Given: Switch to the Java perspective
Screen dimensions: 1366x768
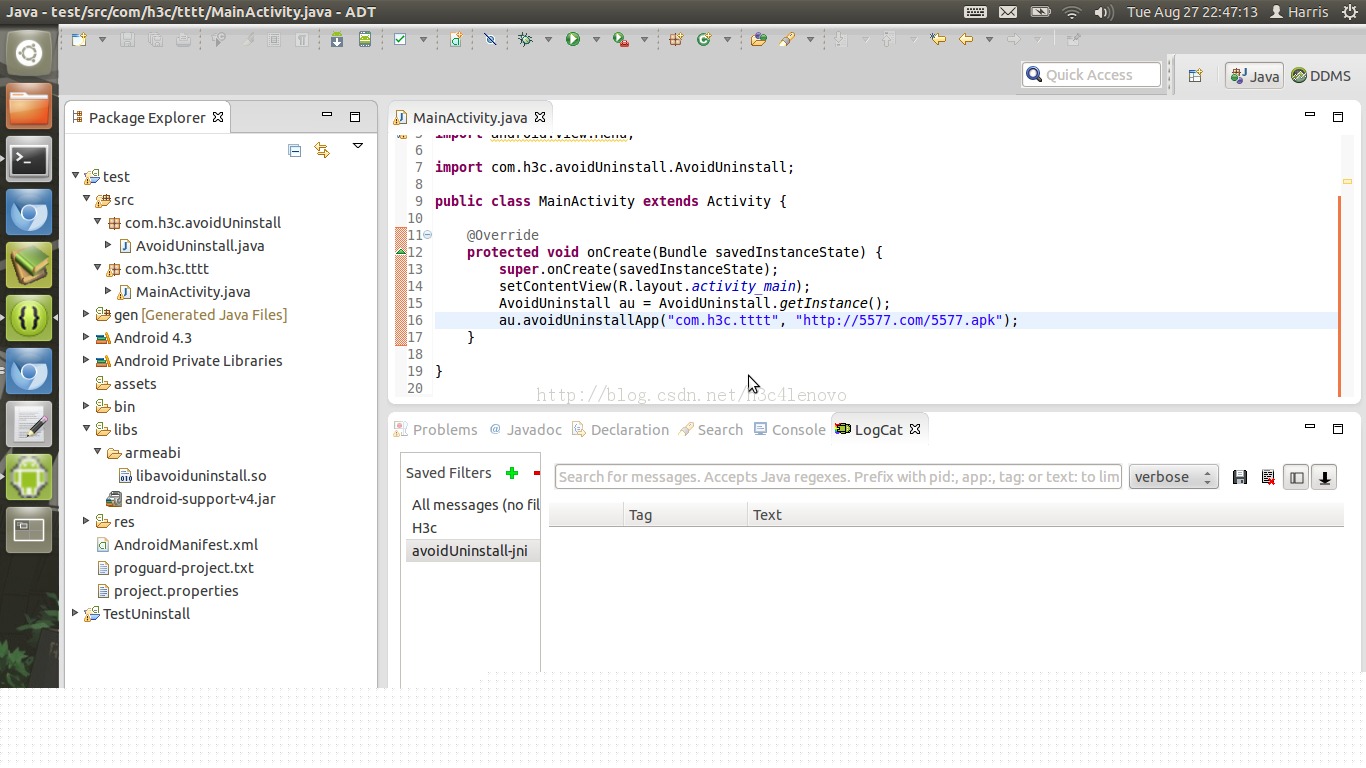Looking at the screenshot, I should (1254, 75).
